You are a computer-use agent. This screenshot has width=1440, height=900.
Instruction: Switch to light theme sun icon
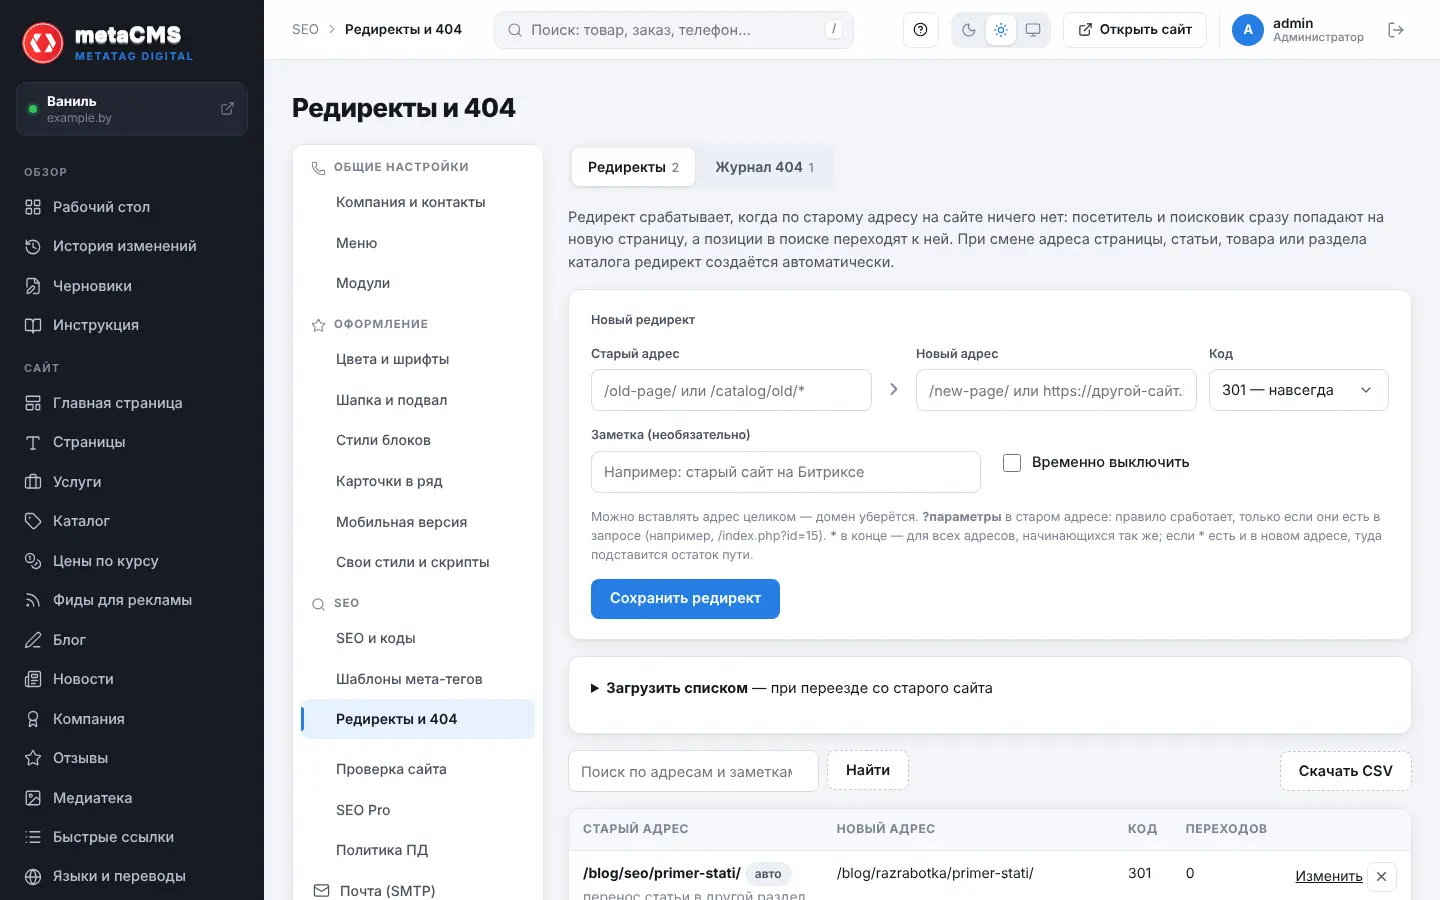coord(1001,30)
